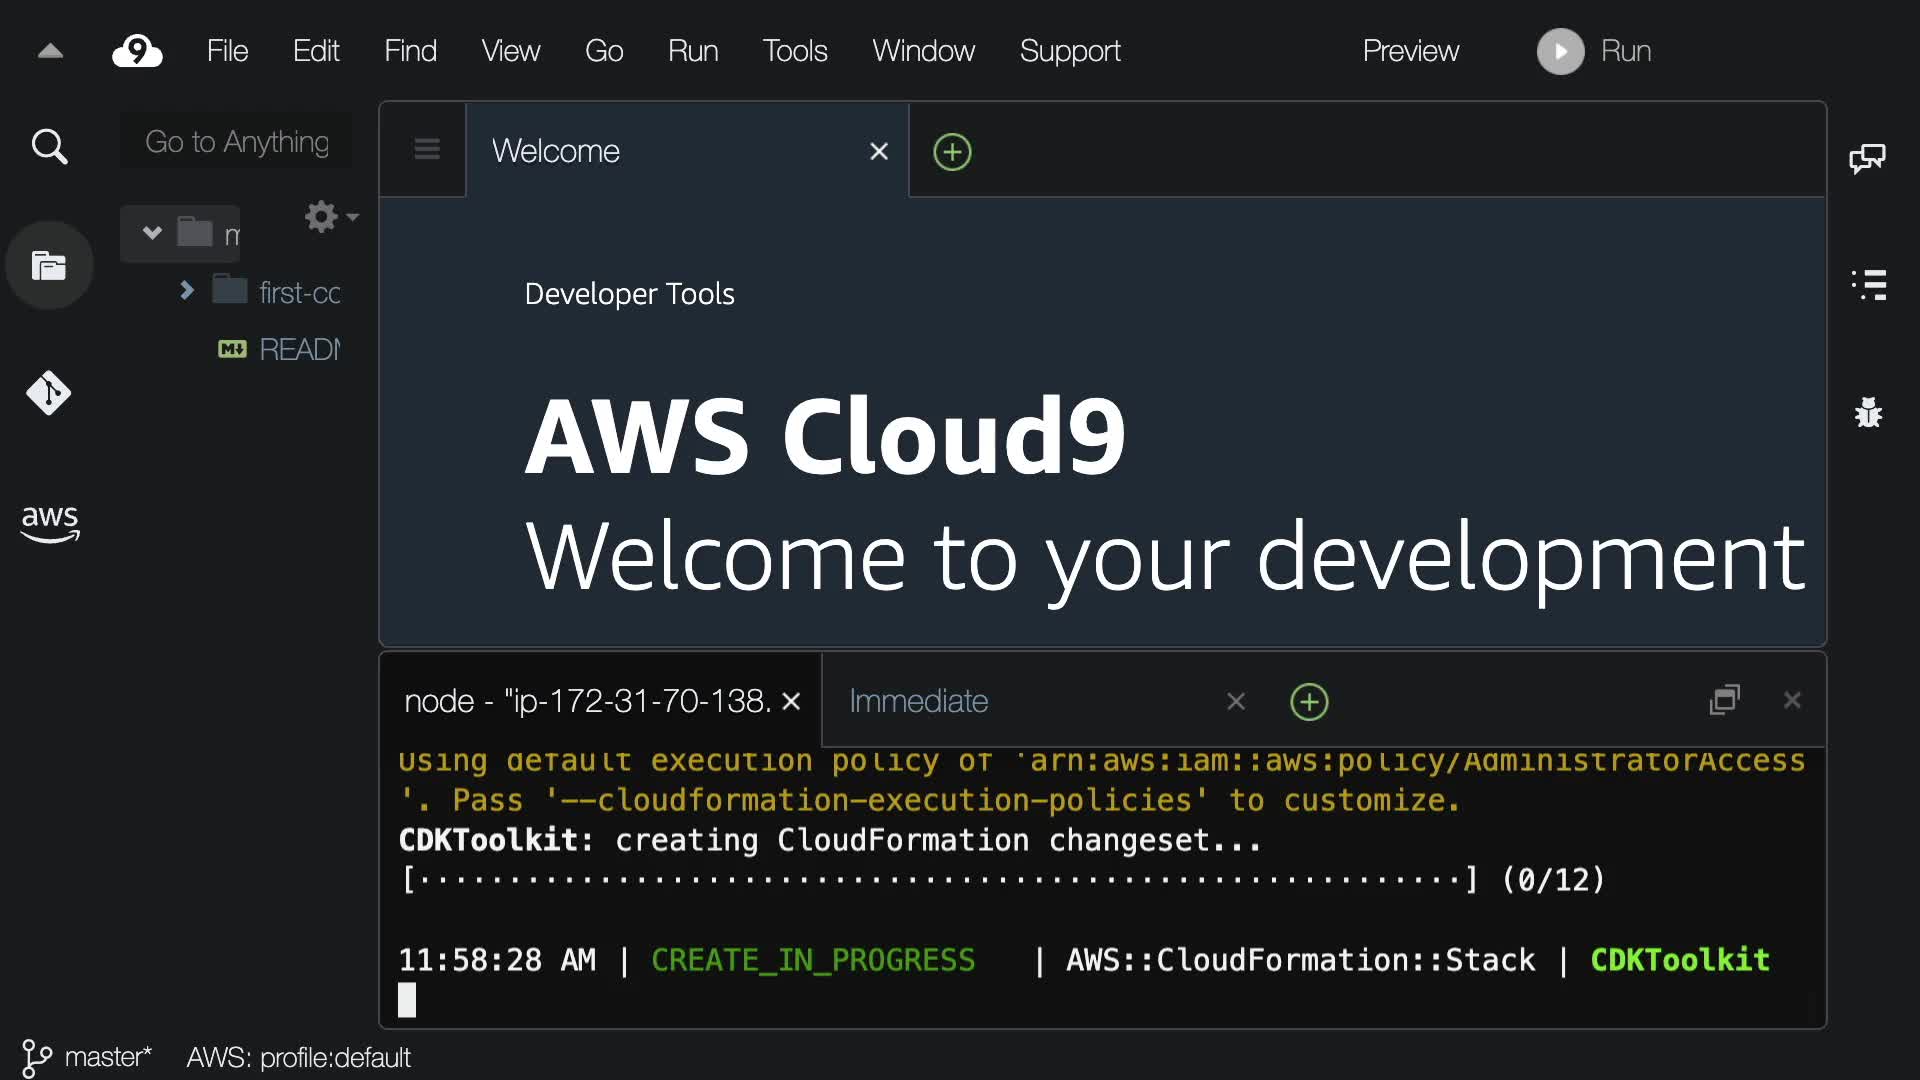Open new terminal tab with plus

tap(1309, 702)
